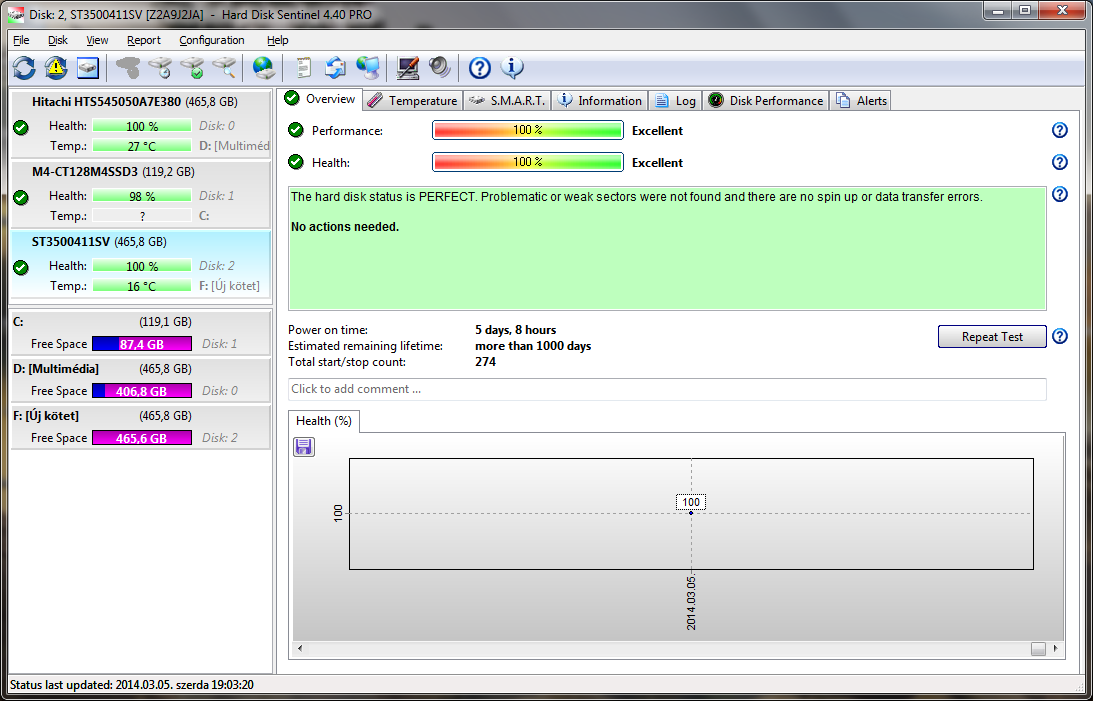Click the green check icon next to Performance
The image size is (1093, 701).
click(x=296, y=130)
